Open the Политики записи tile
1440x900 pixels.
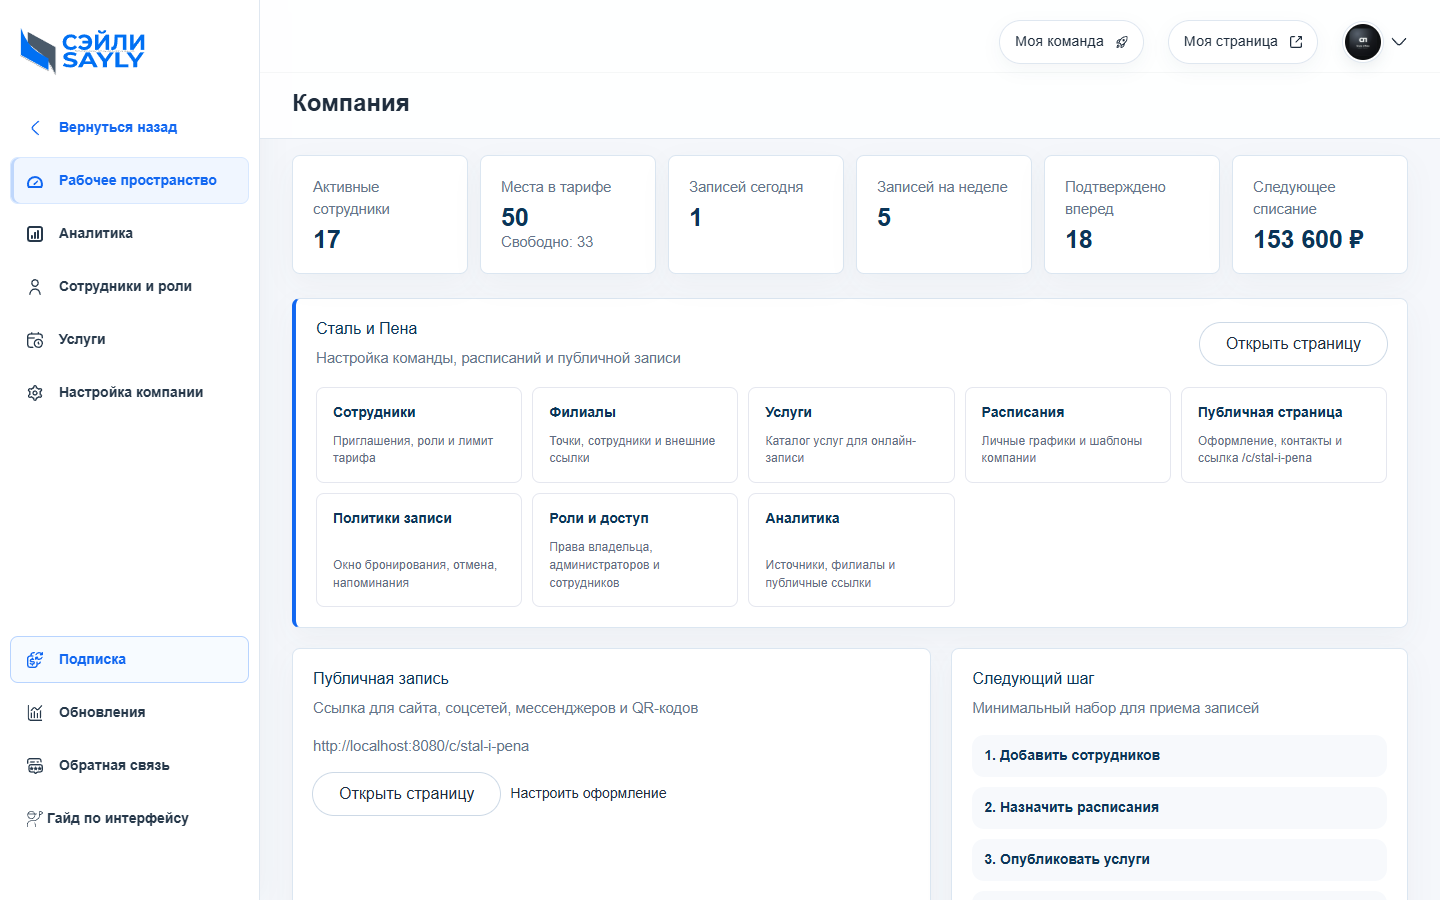point(419,550)
